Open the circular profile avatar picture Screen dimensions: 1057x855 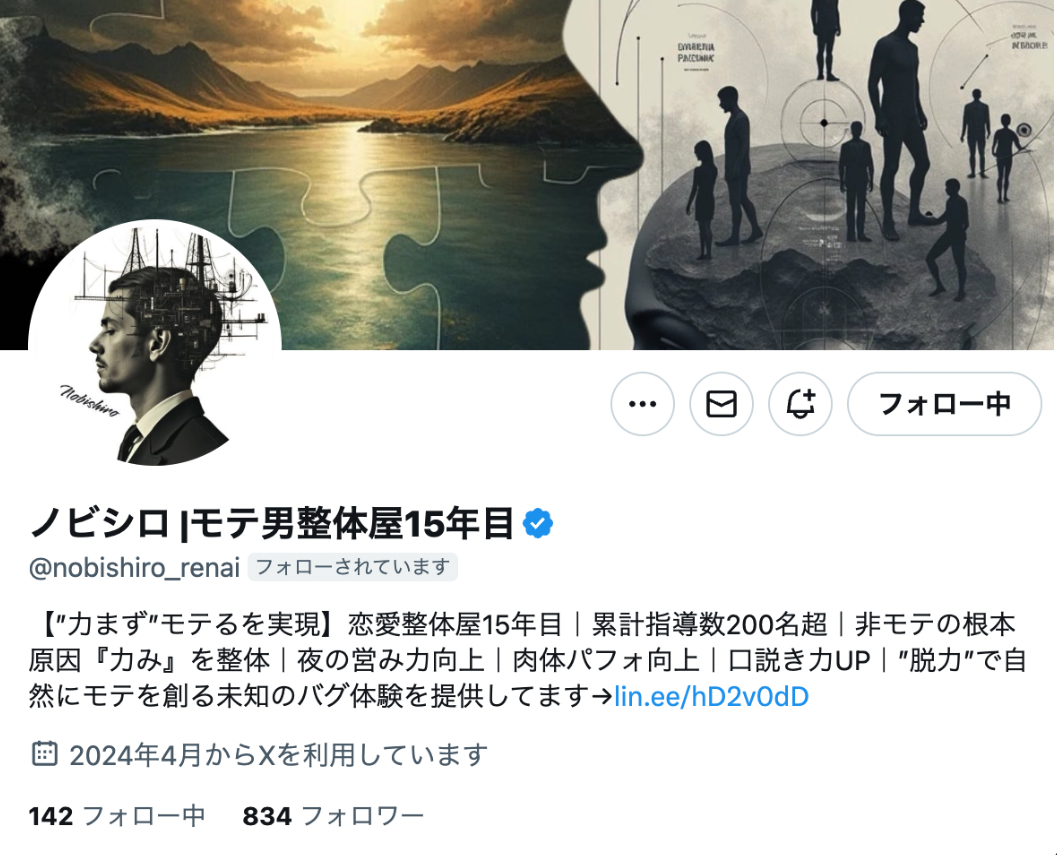coord(154,345)
